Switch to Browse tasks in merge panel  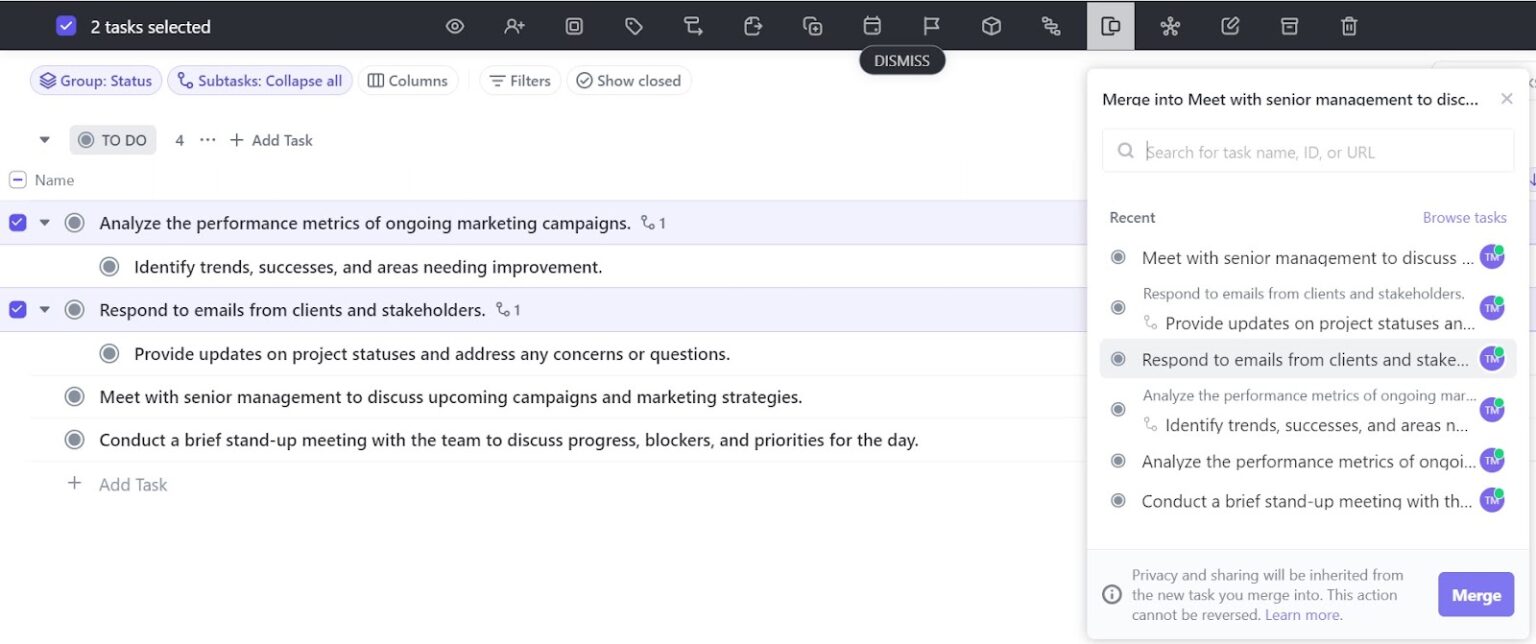coord(1464,217)
